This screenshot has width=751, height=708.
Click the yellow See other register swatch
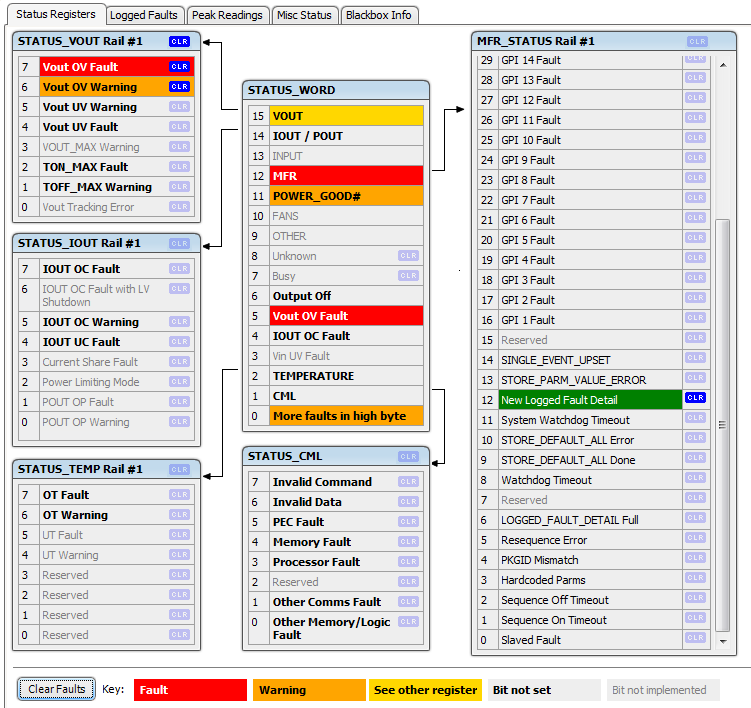[x=425, y=690]
